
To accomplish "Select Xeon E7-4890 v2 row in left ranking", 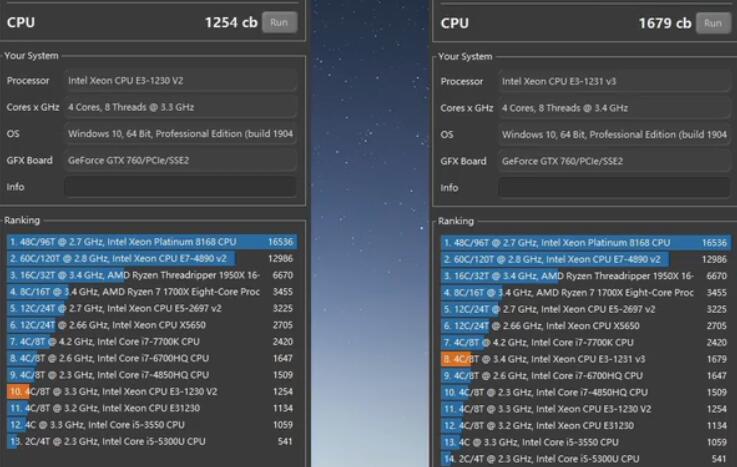I will click(x=151, y=258).
